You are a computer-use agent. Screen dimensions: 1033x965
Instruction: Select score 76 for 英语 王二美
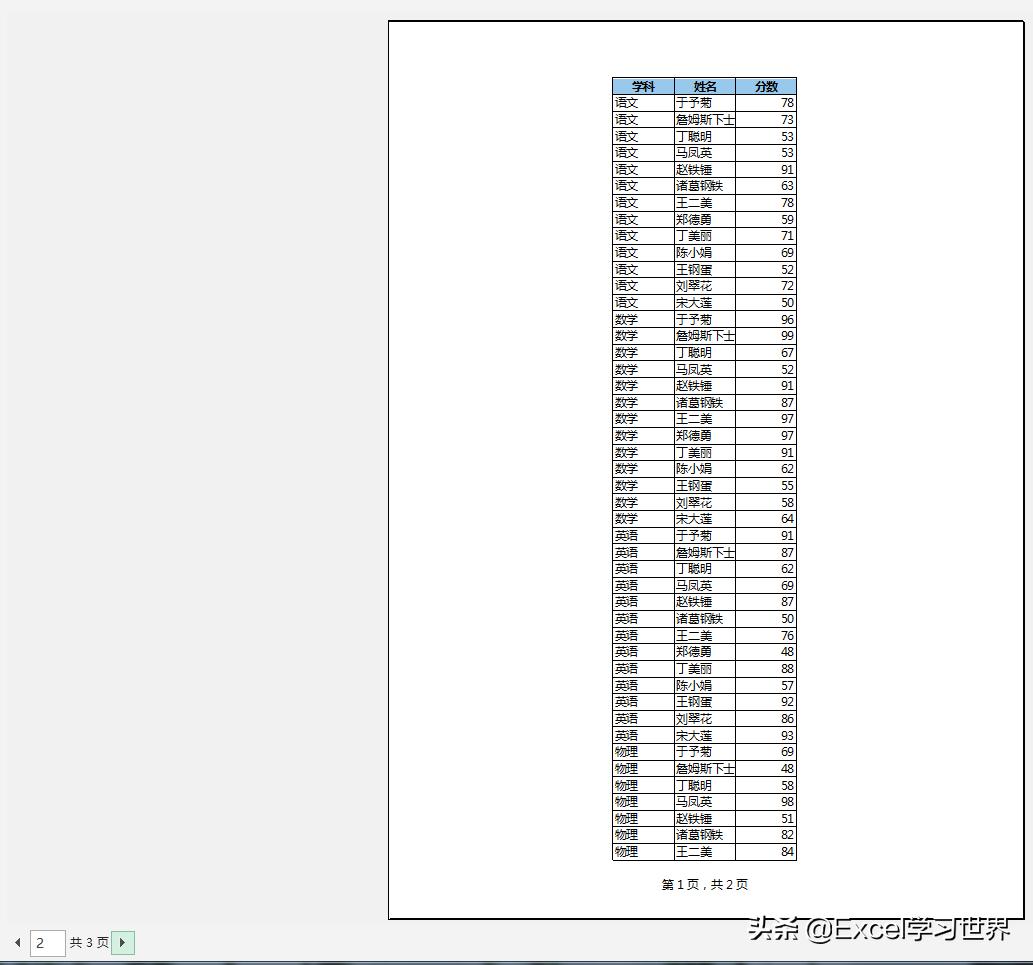coord(766,636)
